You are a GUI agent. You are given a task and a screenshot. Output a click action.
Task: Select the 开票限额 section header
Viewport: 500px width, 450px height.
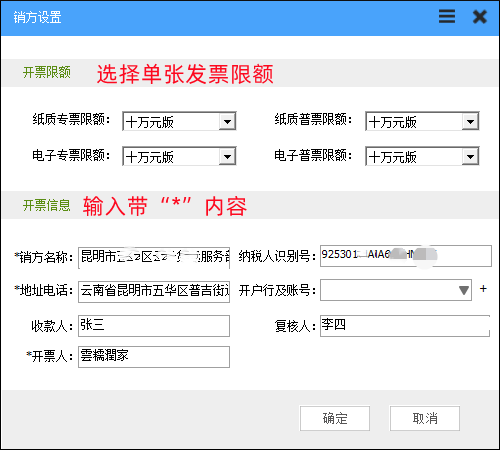pyautogui.click(x=47, y=72)
